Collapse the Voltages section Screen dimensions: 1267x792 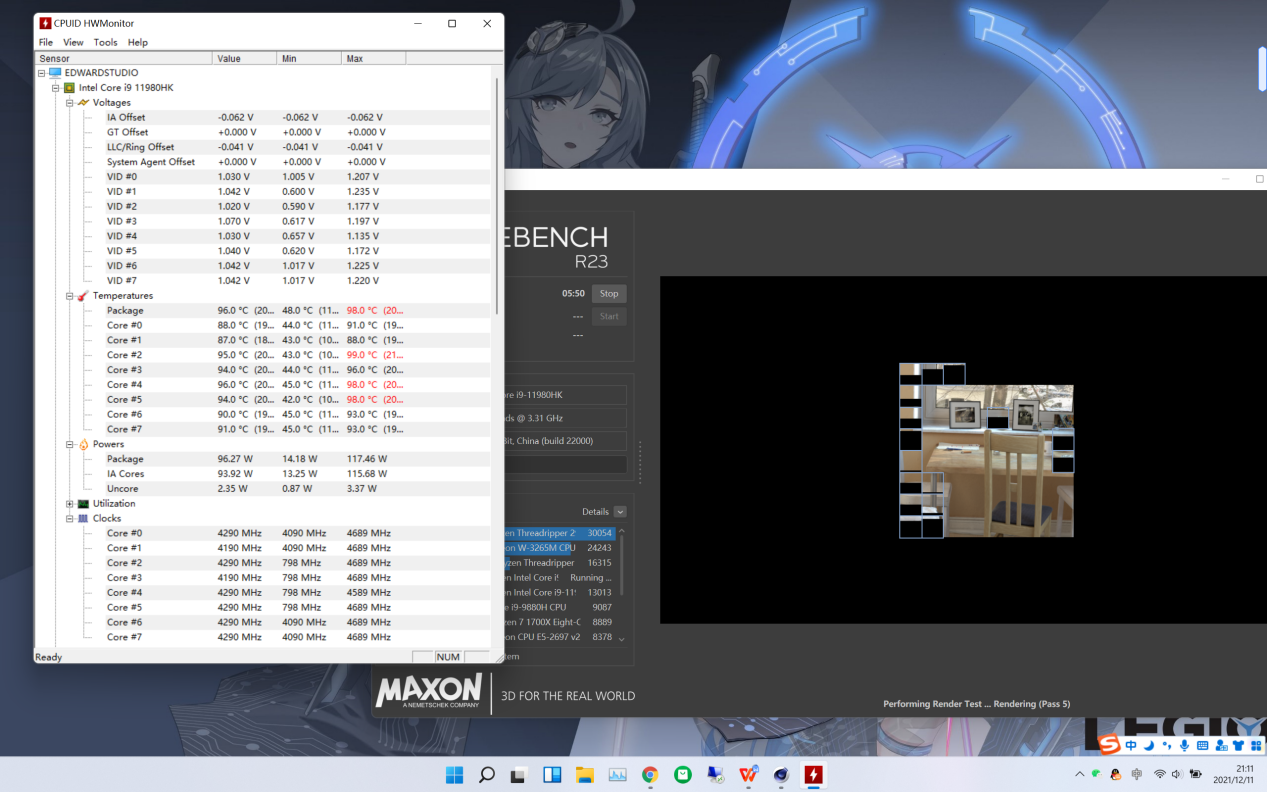[x=69, y=103]
